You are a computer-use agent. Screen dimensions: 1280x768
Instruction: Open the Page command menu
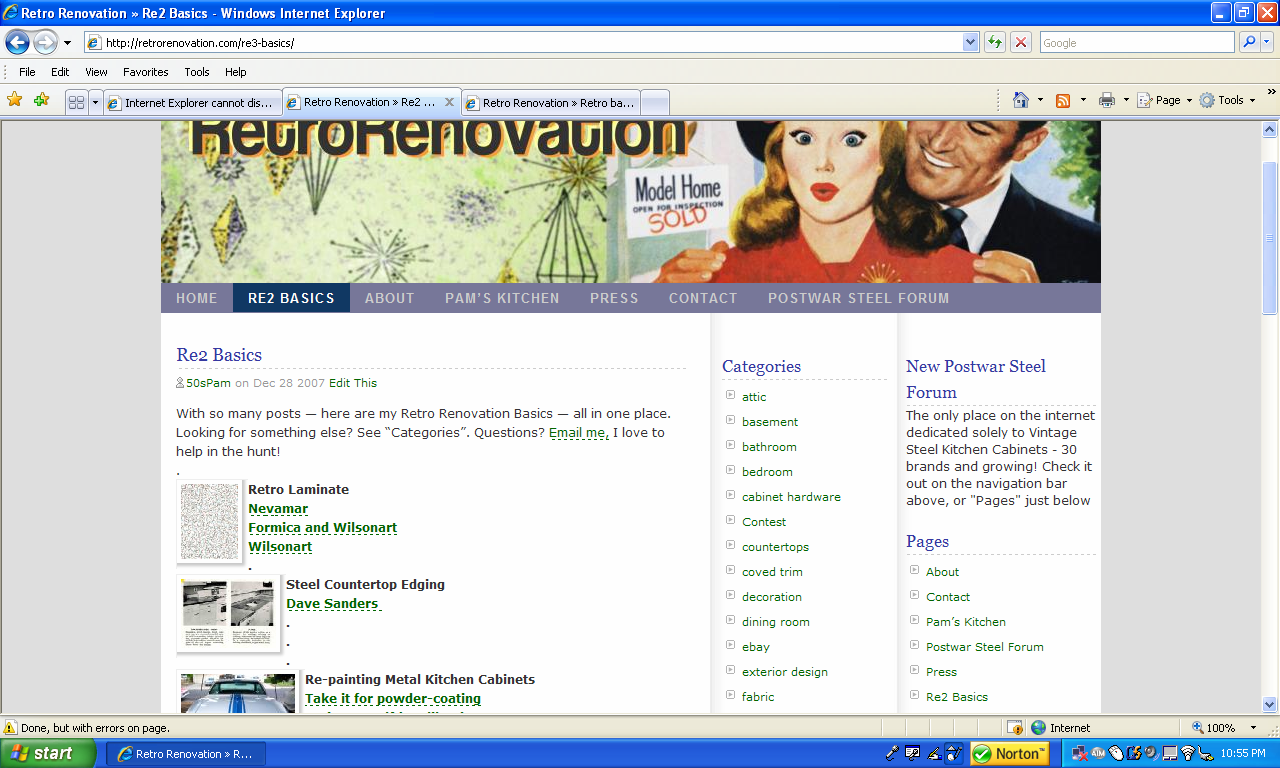pyautogui.click(x=1165, y=100)
